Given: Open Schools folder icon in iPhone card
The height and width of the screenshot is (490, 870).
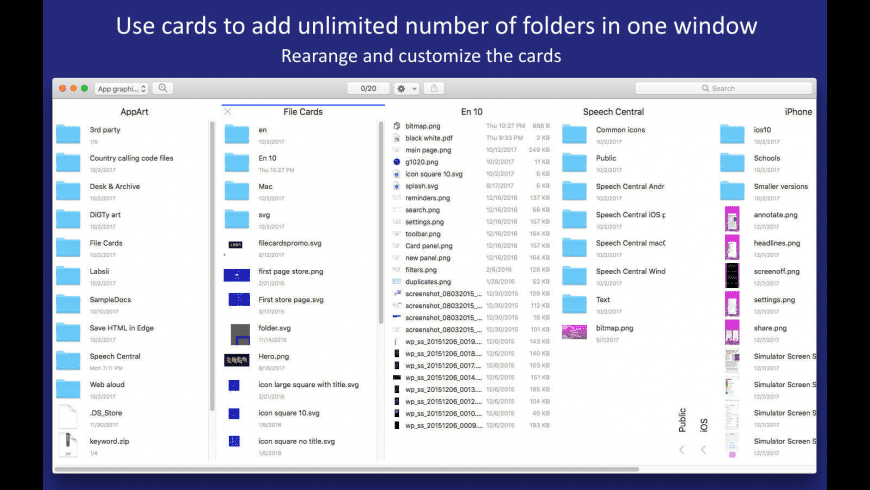Looking at the screenshot, I should point(732,163).
